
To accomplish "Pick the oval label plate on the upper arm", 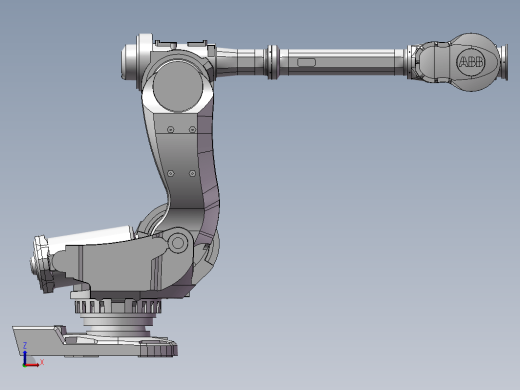I will [x=306, y=62].
